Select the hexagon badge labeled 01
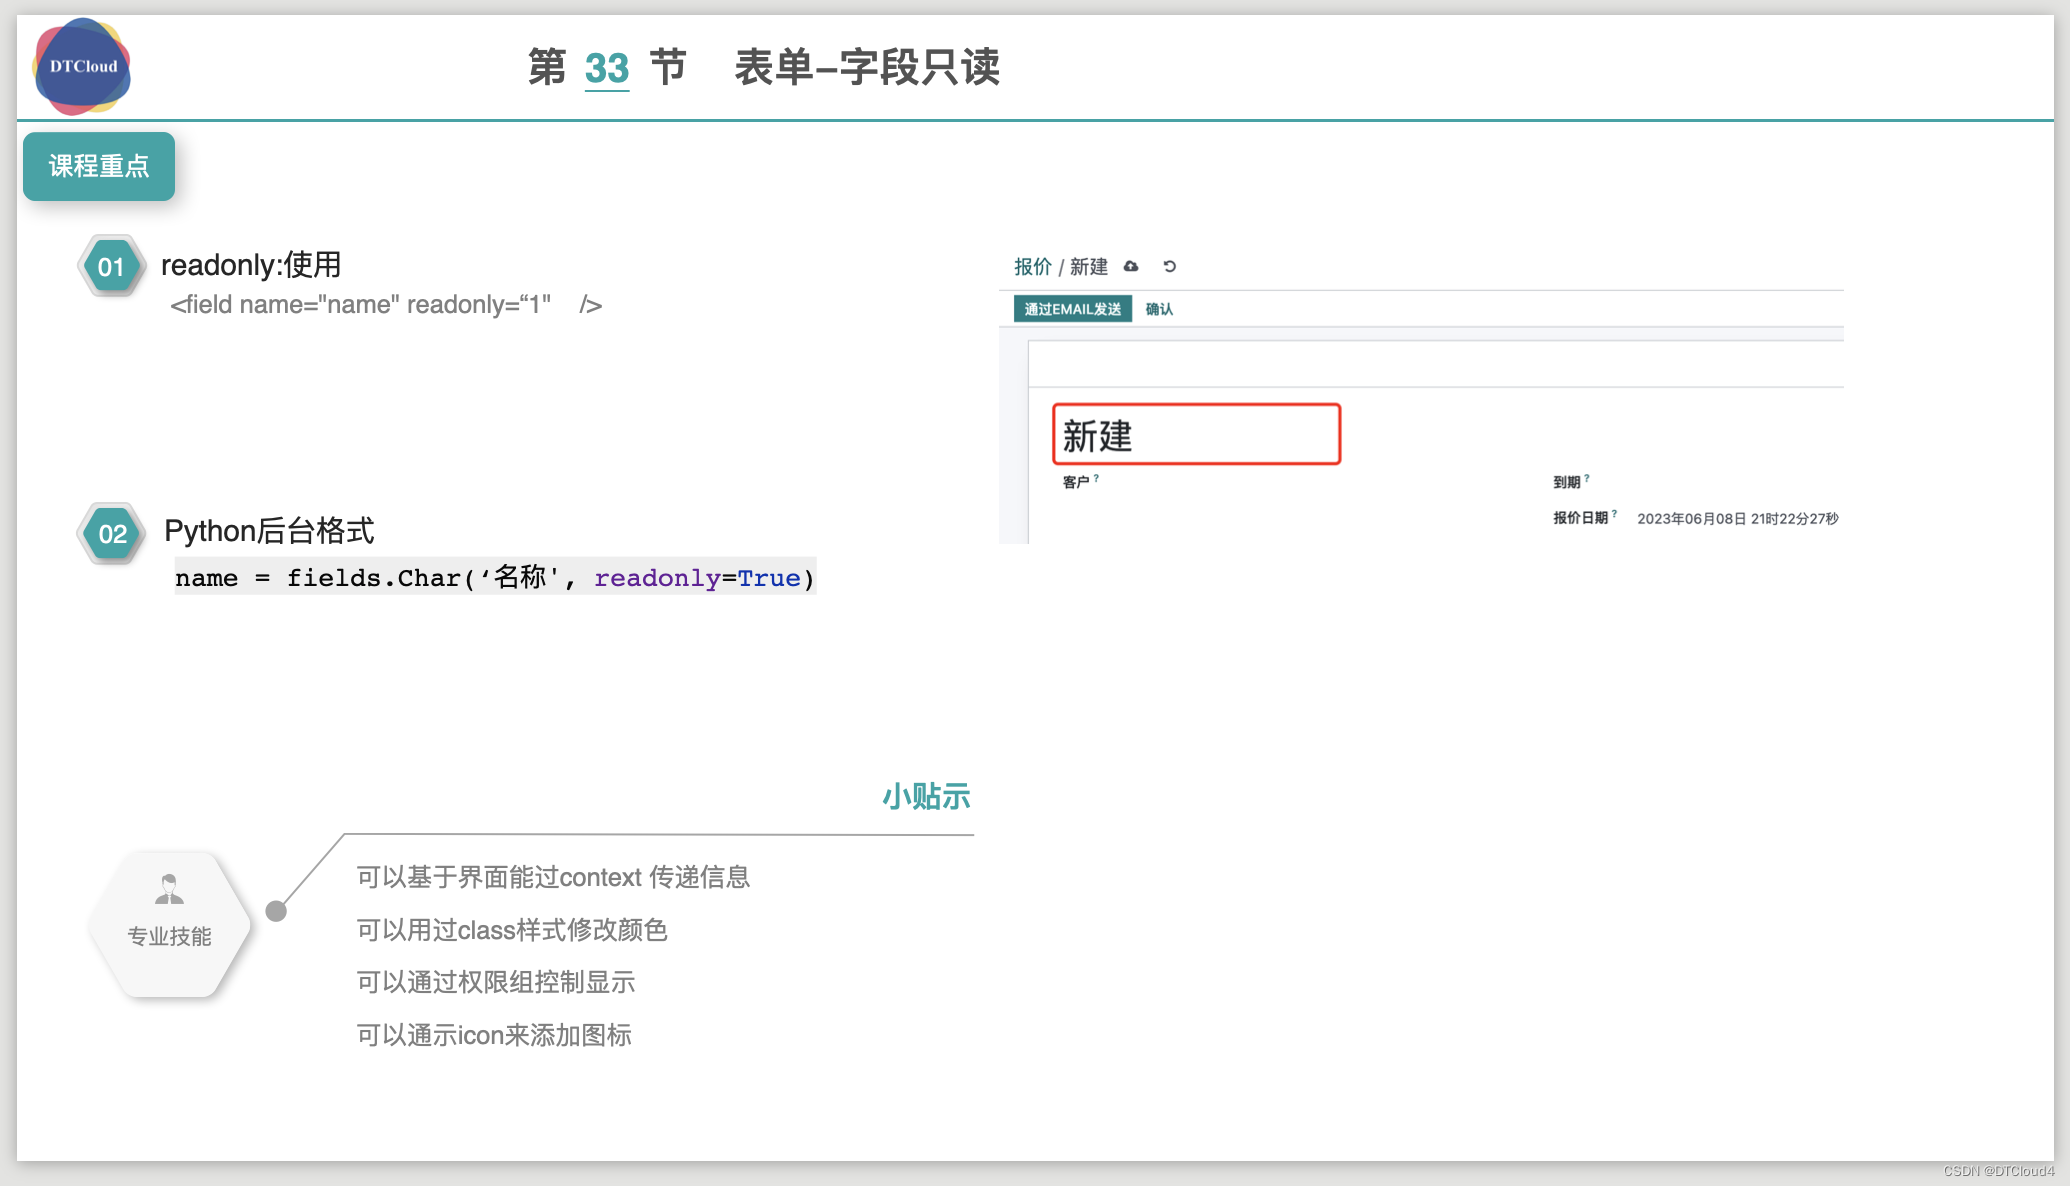This screenshot has width=2070, height=1186. 110,266
